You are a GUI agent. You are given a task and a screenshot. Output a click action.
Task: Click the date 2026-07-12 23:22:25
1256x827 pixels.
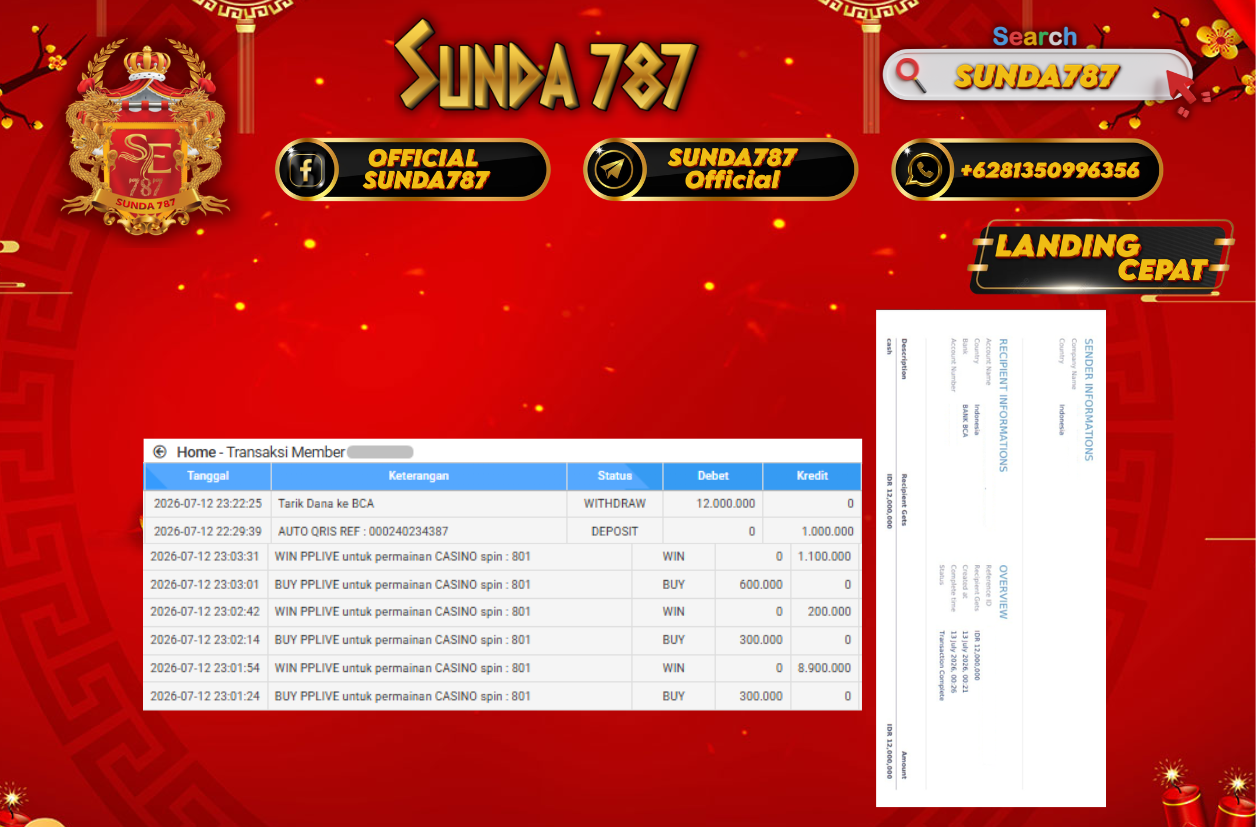coord(208,504)
